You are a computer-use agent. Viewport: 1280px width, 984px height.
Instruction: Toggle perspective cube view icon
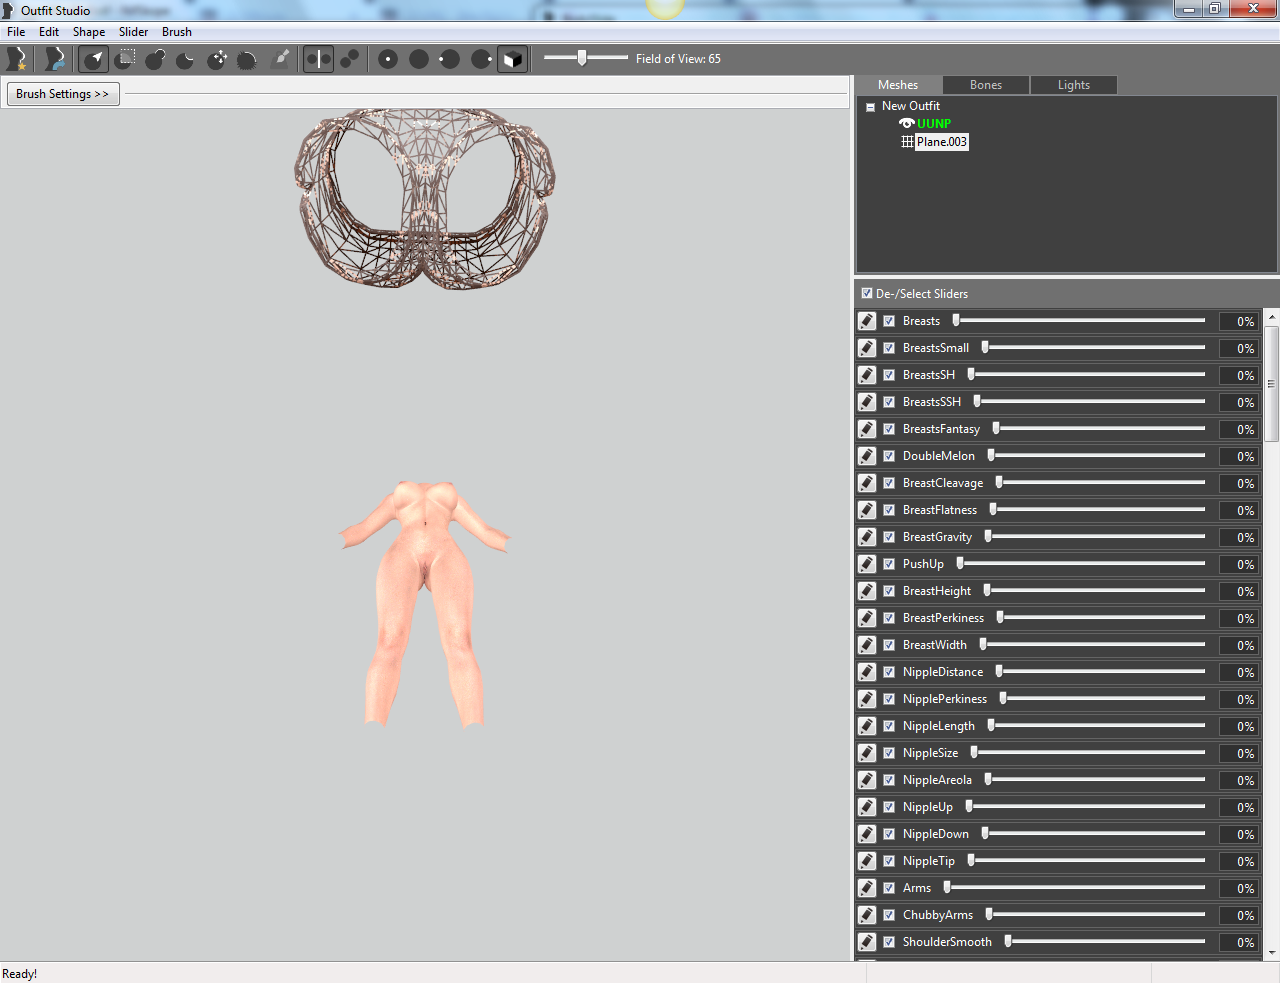tap(512, 59)
